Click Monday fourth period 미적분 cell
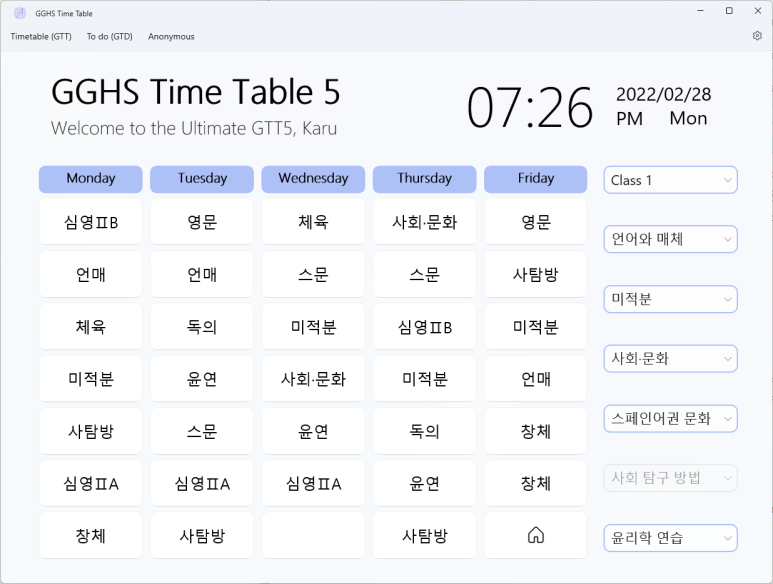773x584 pixels. pos(91,378)
